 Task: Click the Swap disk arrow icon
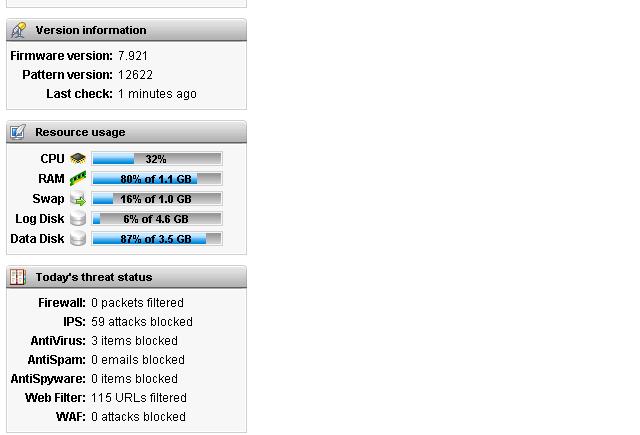point(78,198)
